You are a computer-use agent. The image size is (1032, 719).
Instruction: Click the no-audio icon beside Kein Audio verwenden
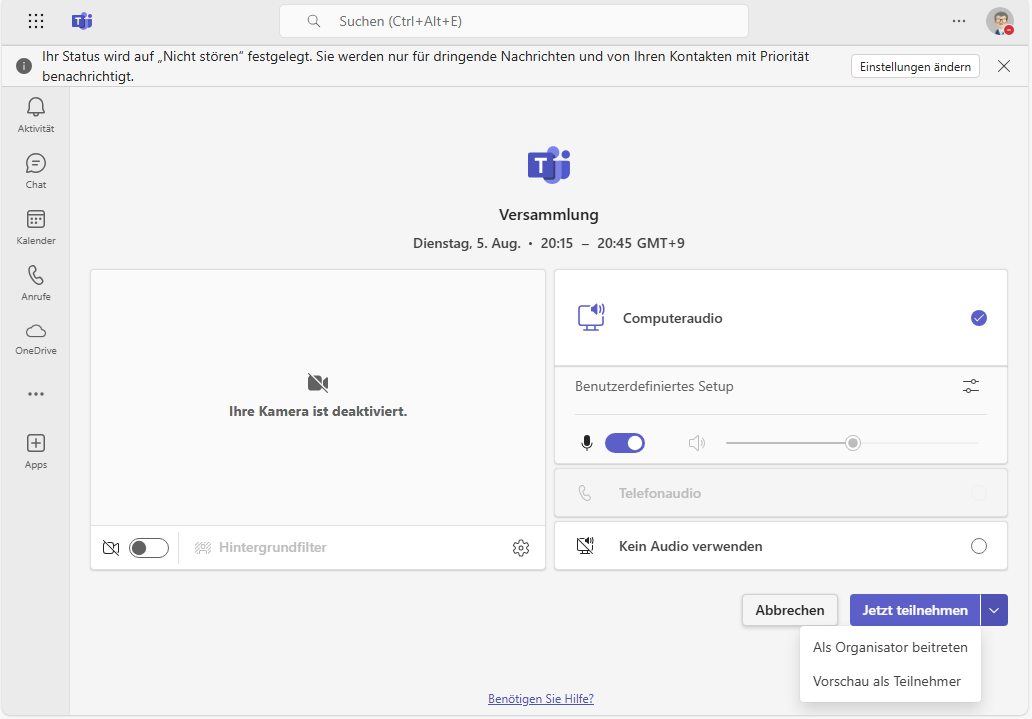585,546
